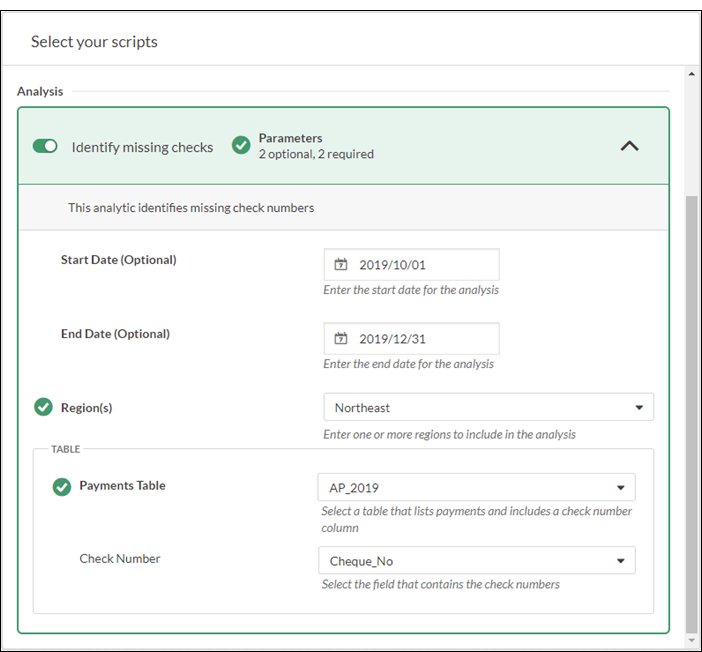Click the End Date calendar icon

click(340, 339)
